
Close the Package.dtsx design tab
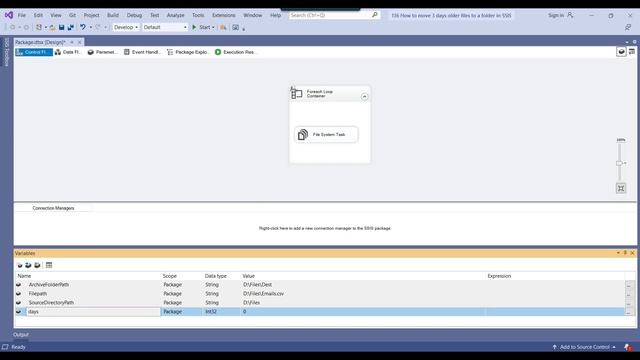(80, 42)
